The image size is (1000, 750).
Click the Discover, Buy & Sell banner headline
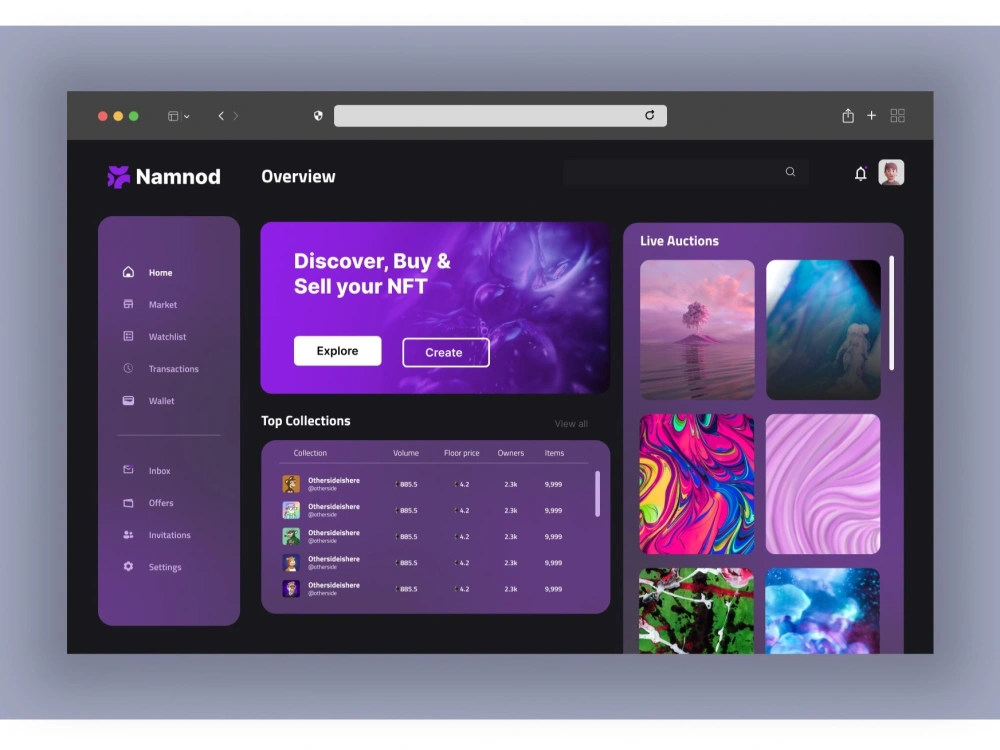[372, 274]
